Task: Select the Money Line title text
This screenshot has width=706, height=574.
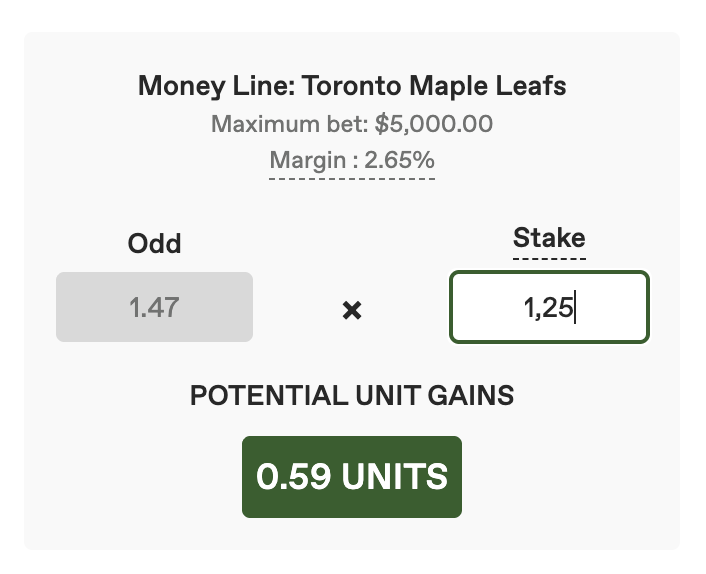Action: pos(352,86)
